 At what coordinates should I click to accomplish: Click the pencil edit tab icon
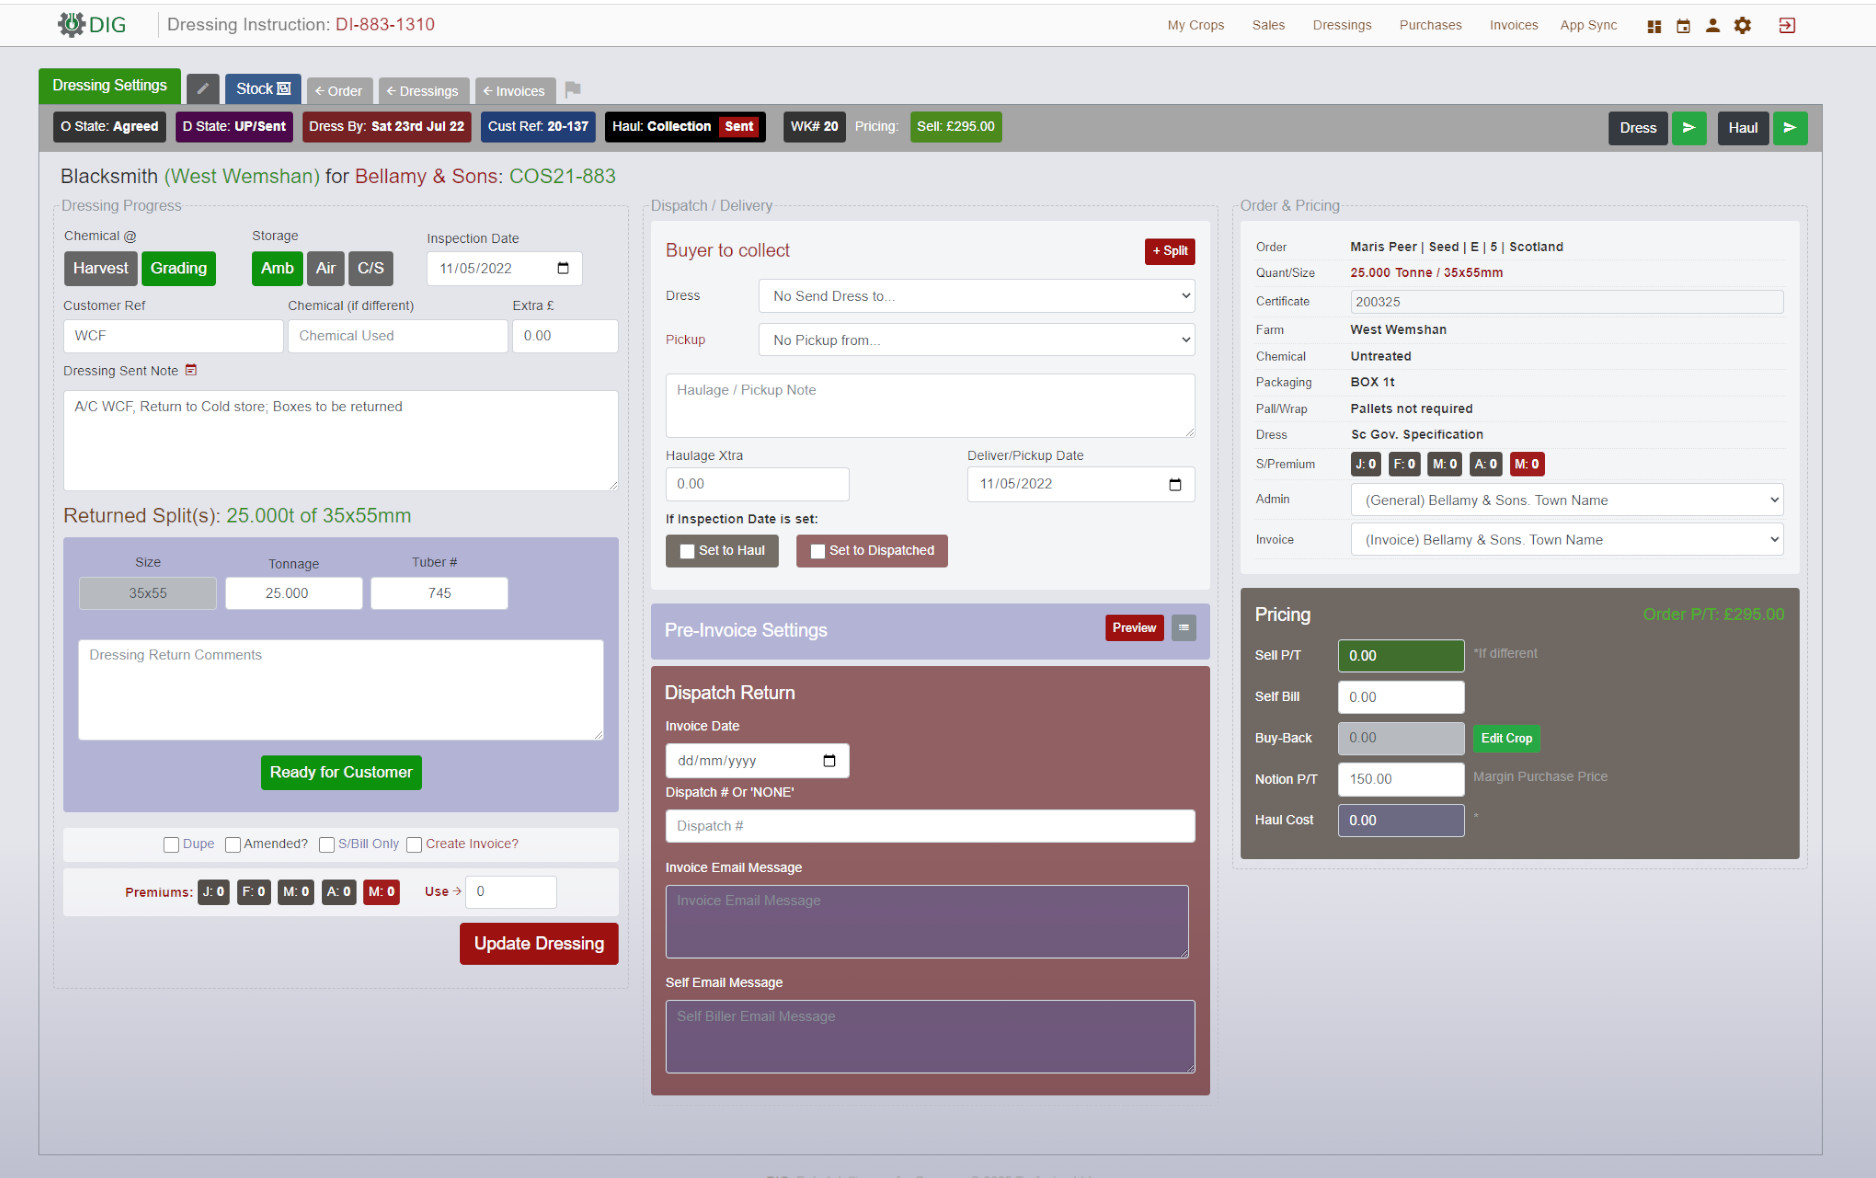coord(203,89)
